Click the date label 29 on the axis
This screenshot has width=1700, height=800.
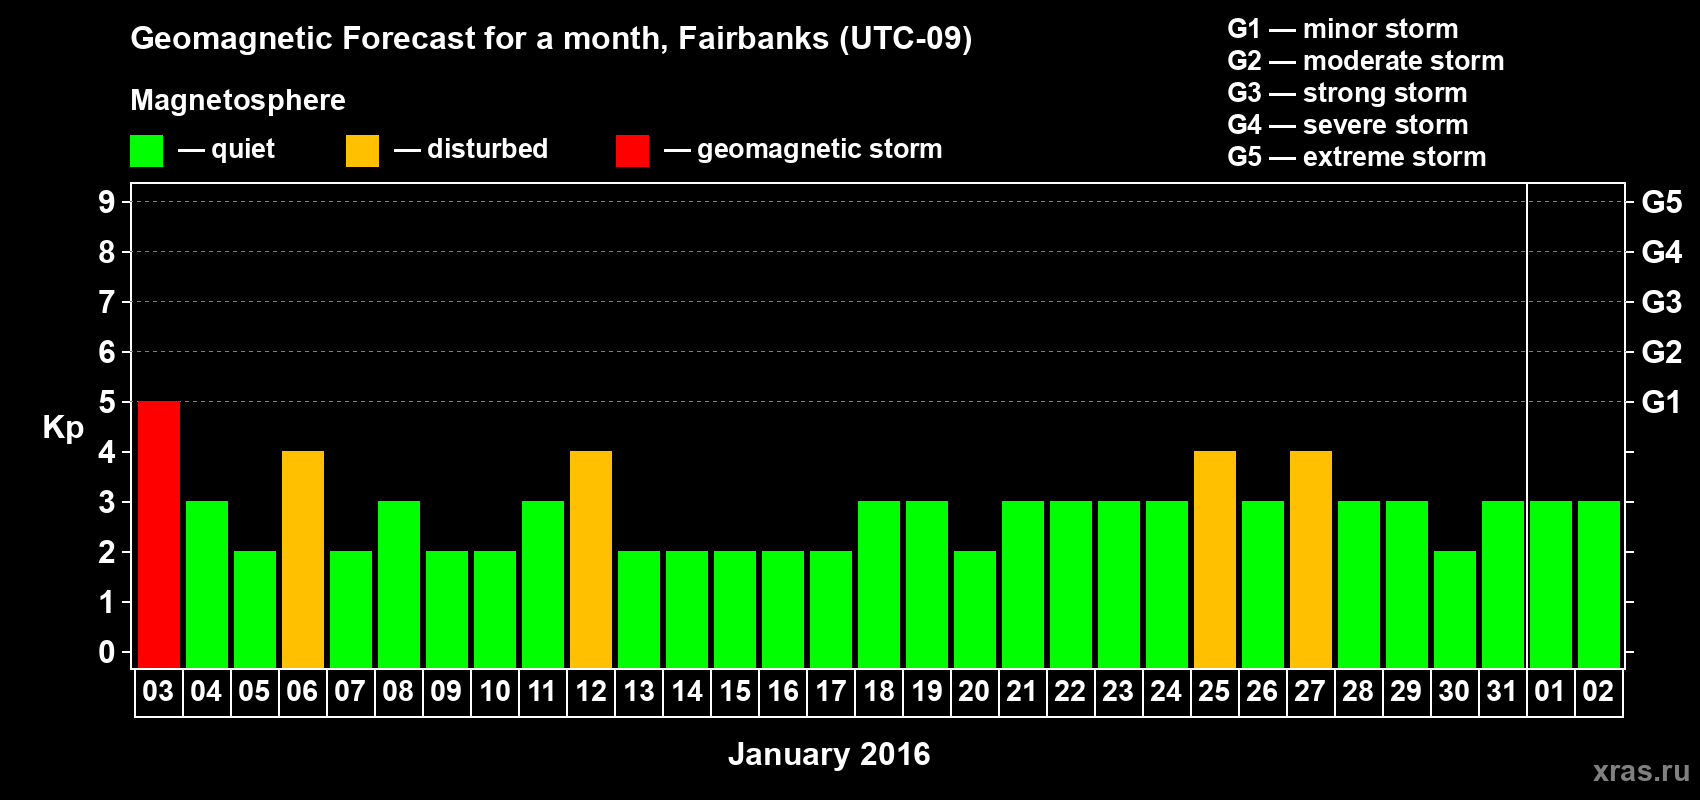pos(1406,691)
